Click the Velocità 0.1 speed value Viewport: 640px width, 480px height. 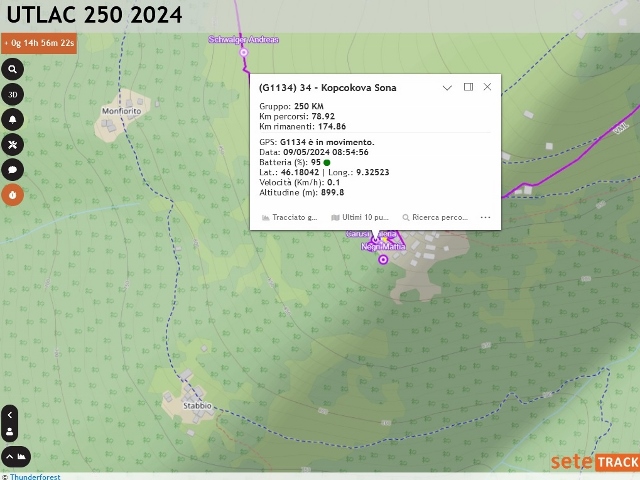[x=333, y=182]
